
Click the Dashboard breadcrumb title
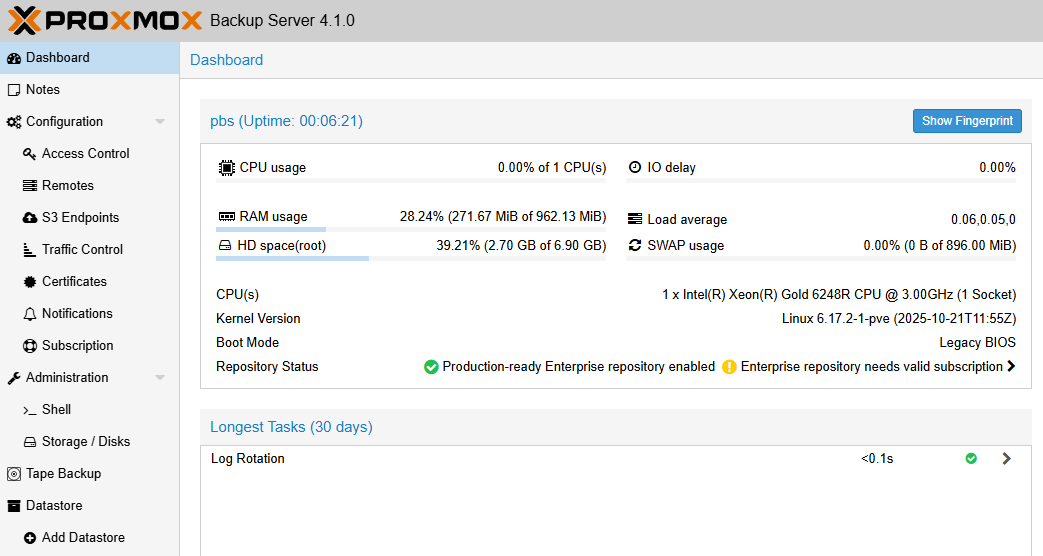[227, 60]
